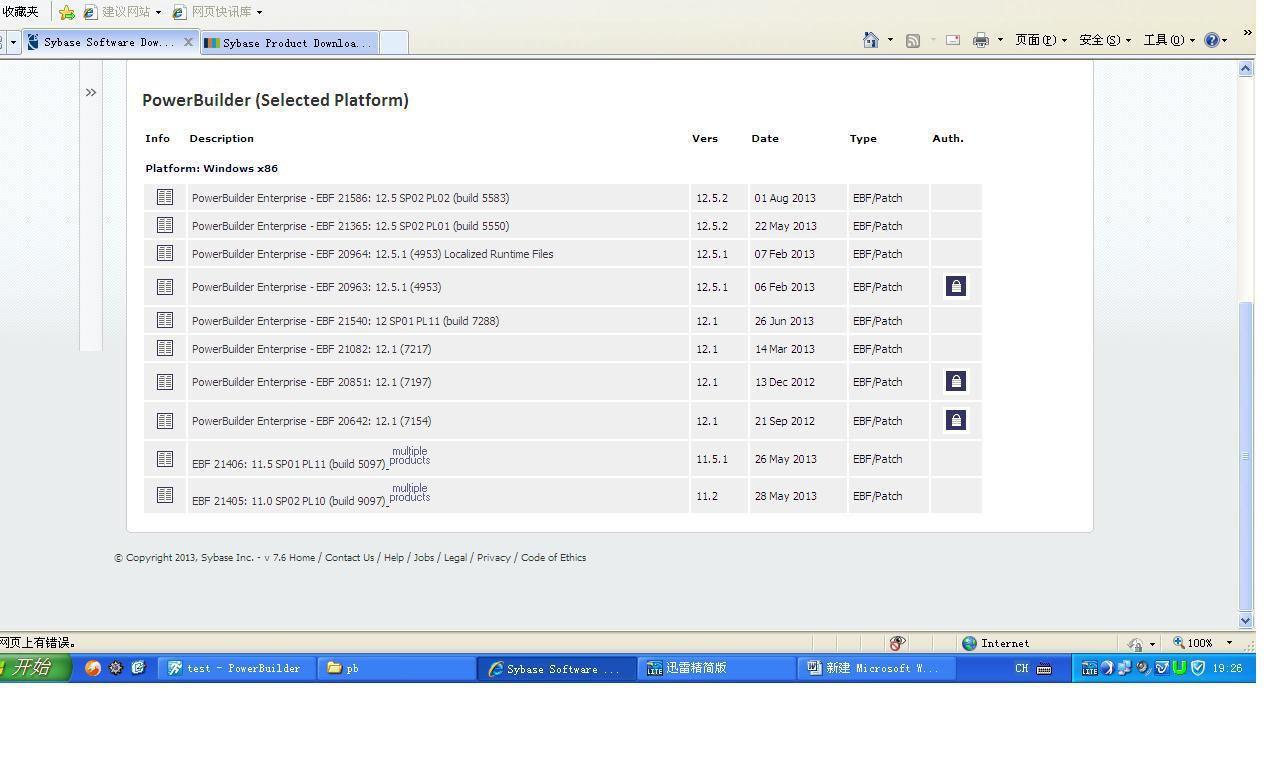
Task: Click the read mail icon
Action: 953,40
